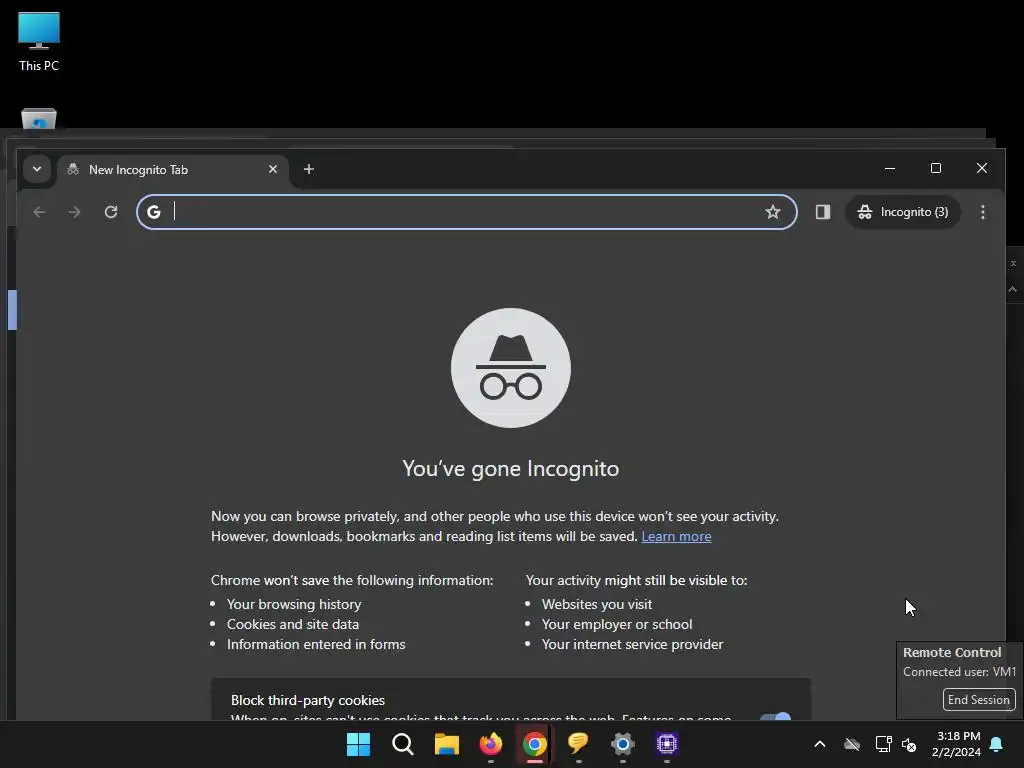The width and height of the screenshot is (1024, 768).
Task: Minimize the Chrome incognito window
Action: [889, 168]
